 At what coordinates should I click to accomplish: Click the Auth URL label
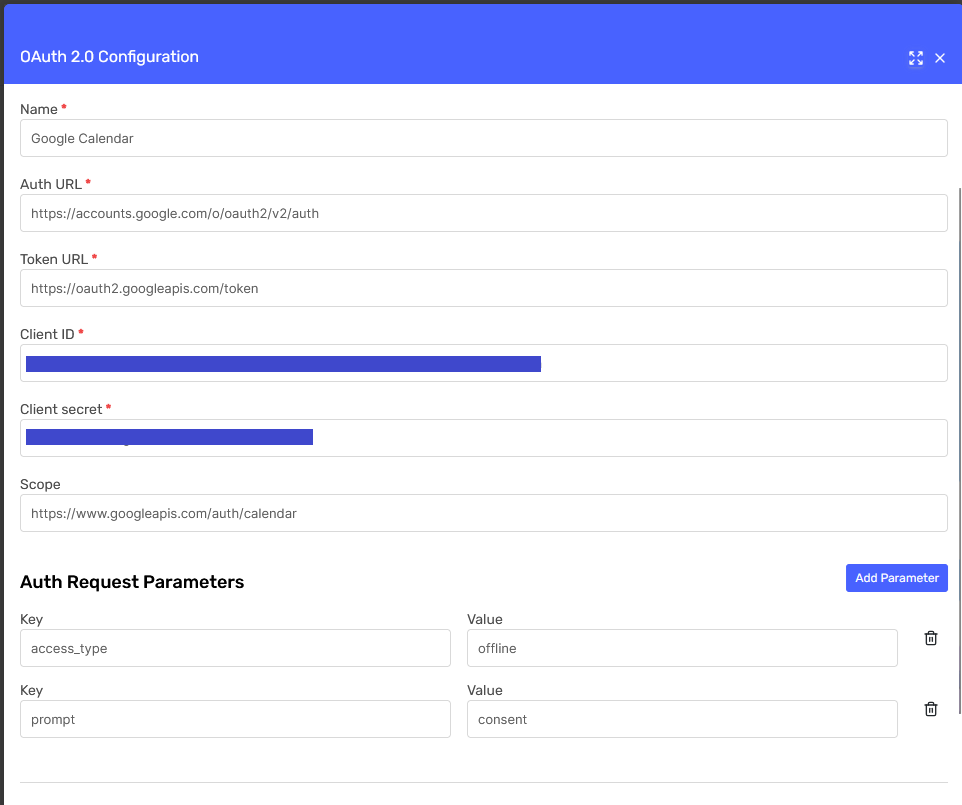tap(51, 184)
